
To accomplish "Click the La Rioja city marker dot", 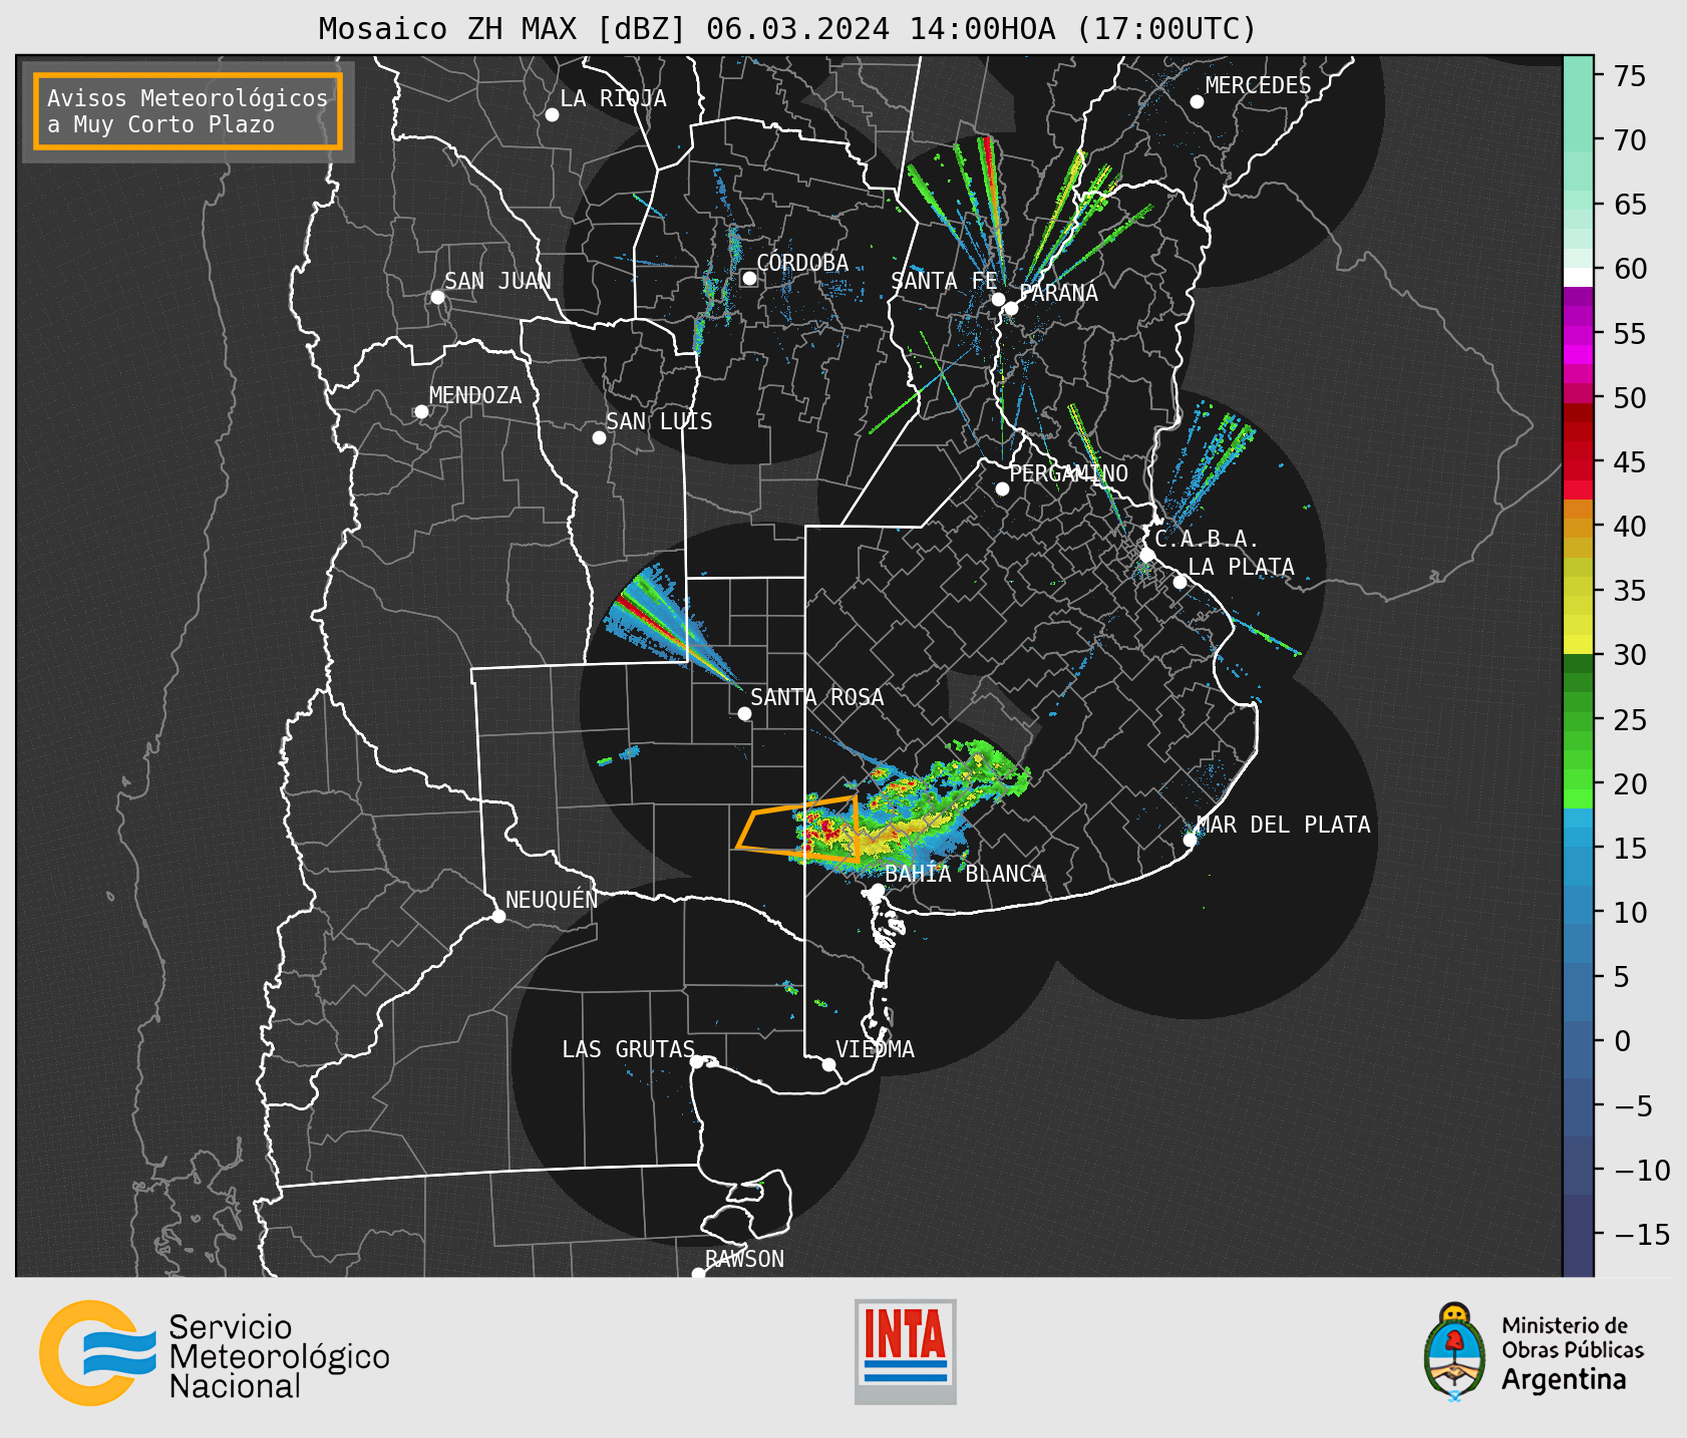I will pyautogui.click(x=552, y=115).
